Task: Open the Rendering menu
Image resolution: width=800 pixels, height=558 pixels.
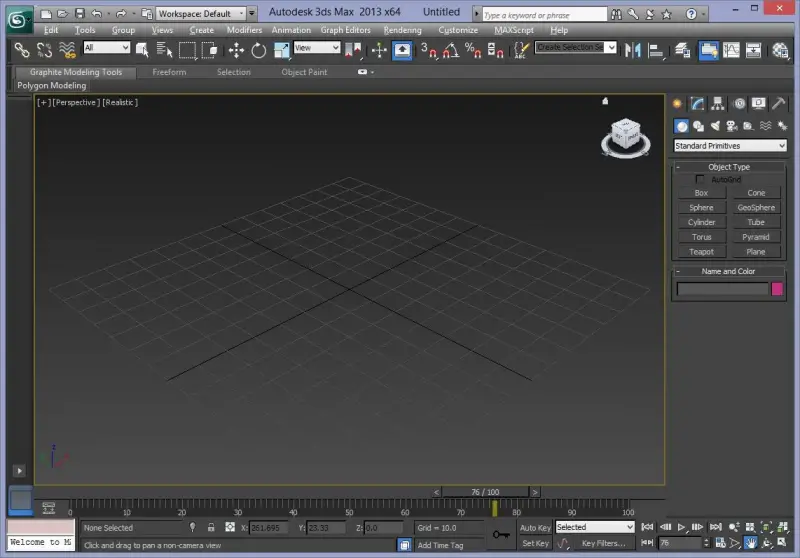Action: (403, 30)
